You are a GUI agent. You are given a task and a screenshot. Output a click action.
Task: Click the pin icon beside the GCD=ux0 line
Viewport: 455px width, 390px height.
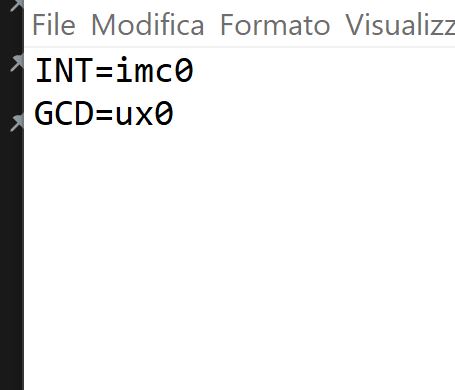[17, 122]
